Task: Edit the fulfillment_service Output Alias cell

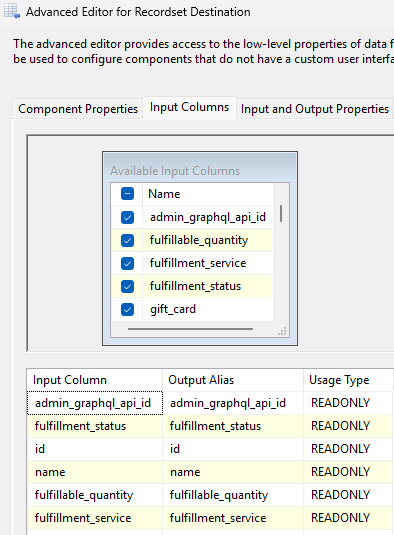Action: tap(233, 518)
